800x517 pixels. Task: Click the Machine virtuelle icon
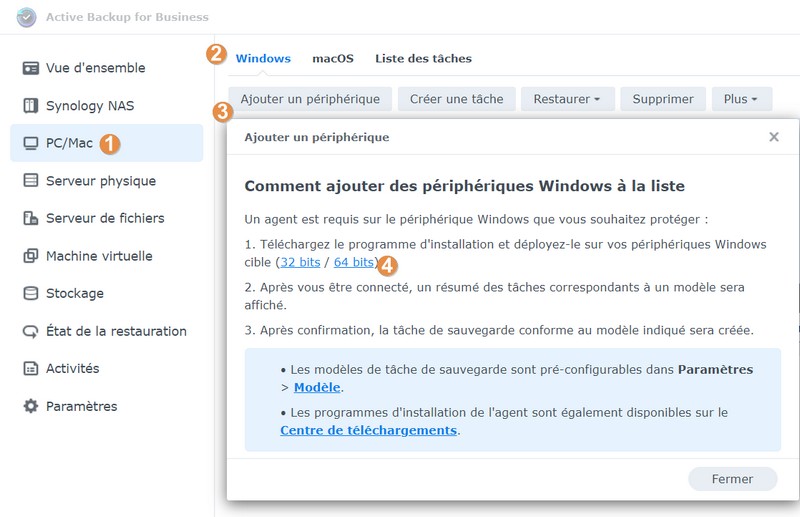pos(30,256)
